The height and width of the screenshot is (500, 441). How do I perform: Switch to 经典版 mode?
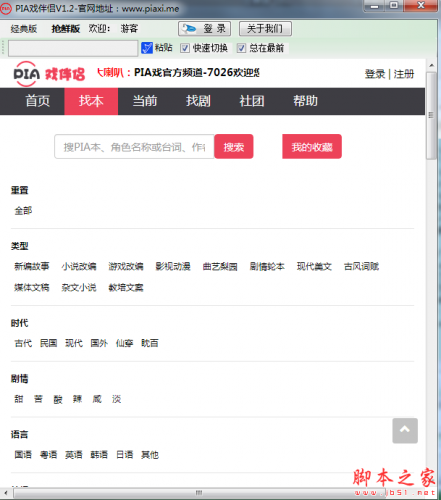[x=24, y=29]
